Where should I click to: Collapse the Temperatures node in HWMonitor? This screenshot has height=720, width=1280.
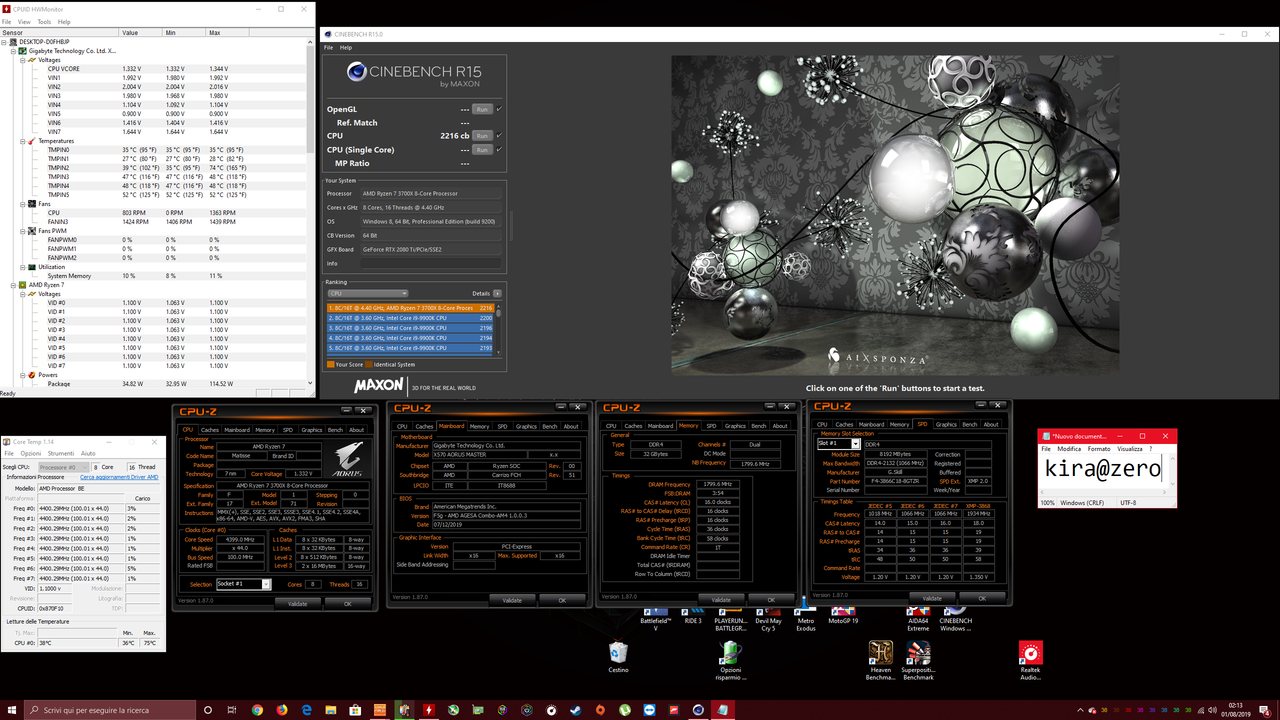pos(22,141)
